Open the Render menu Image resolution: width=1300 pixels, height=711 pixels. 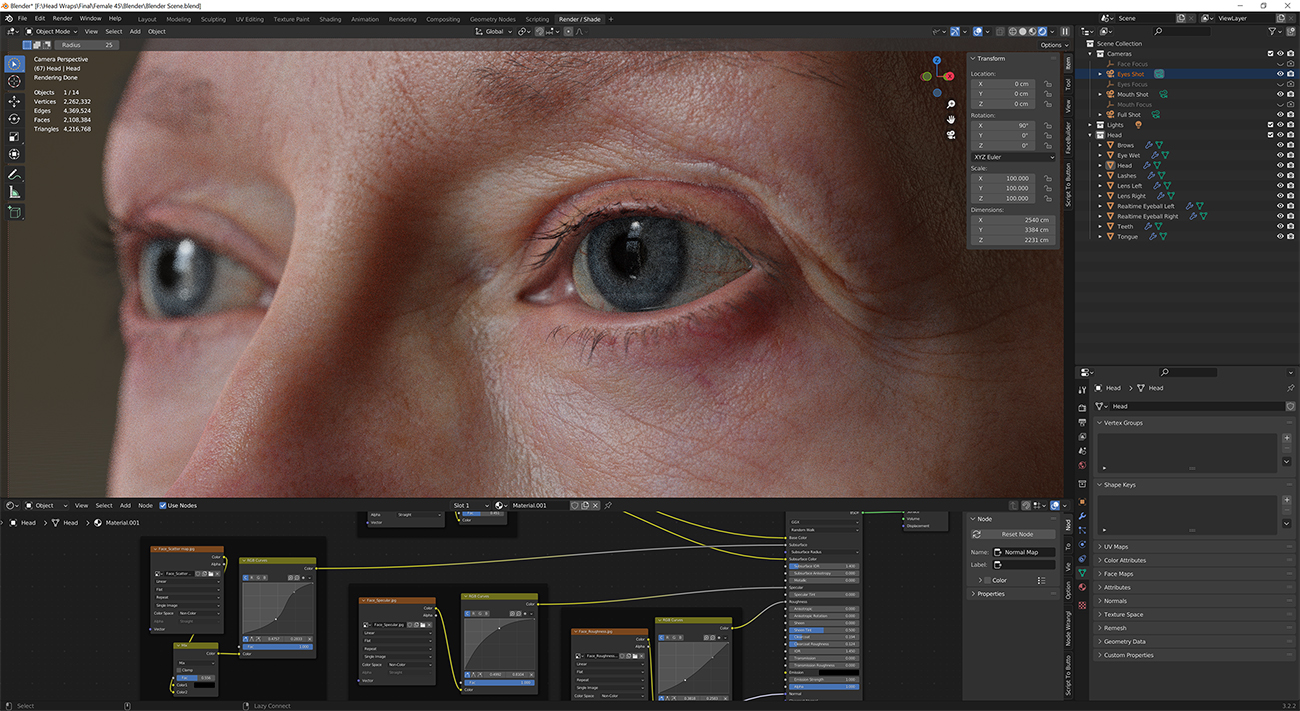[x=62, y=18]
